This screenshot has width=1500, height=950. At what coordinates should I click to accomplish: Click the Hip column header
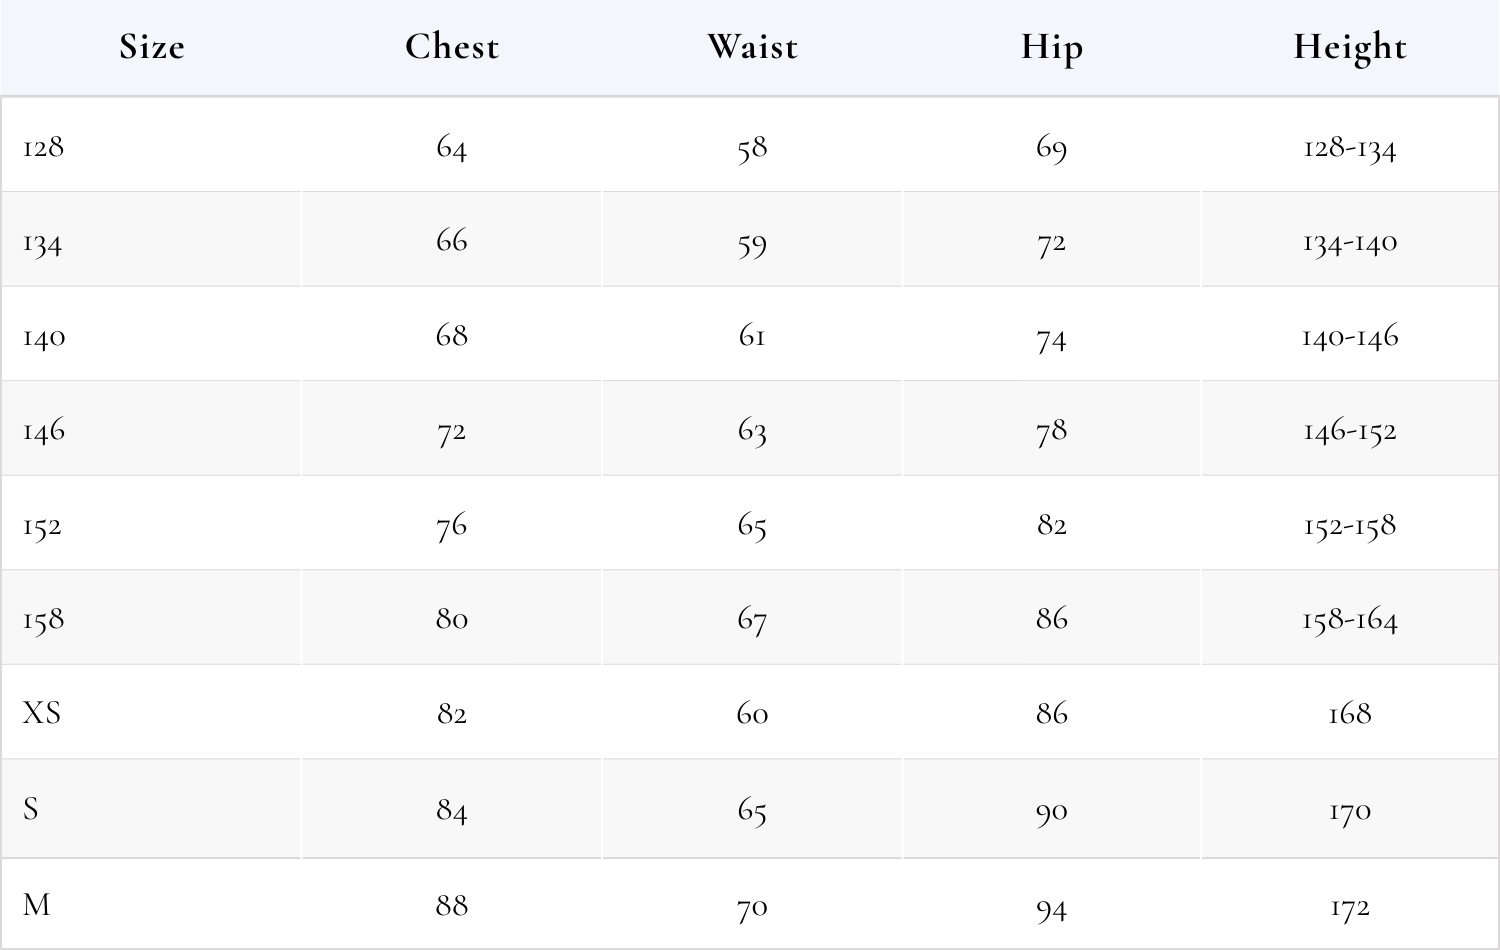click(1051, 47)
